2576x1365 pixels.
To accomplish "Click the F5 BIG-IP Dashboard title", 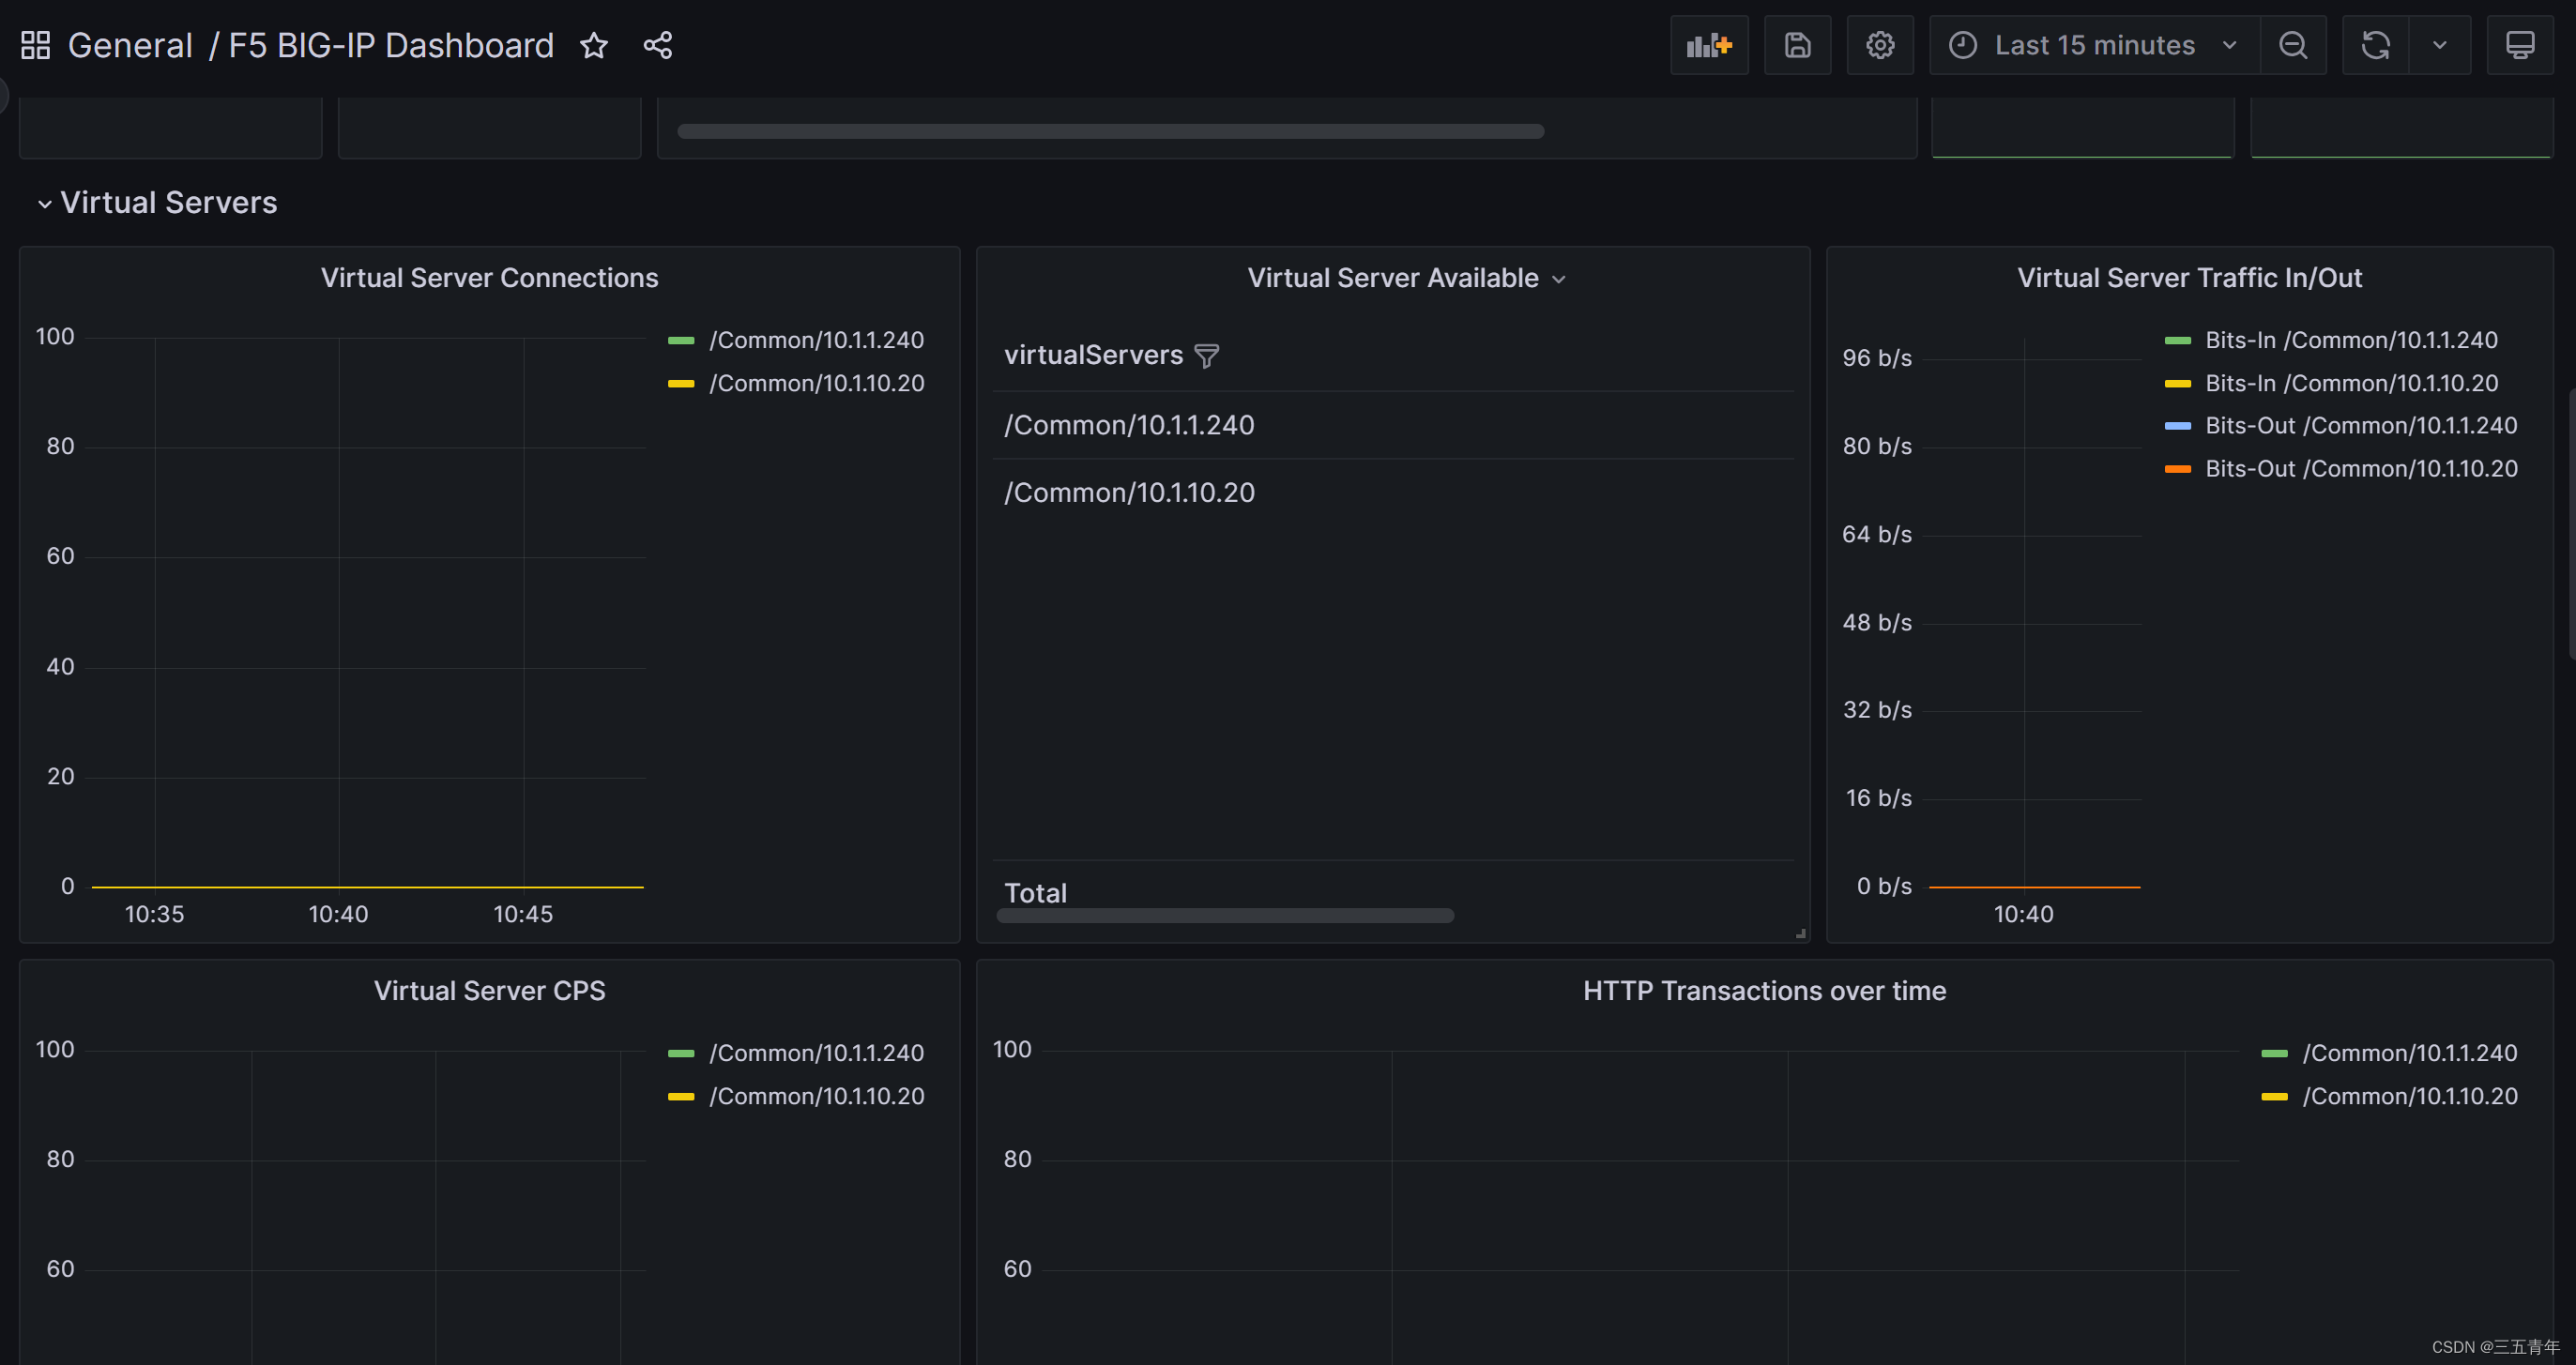I will (x=391, y=45).
